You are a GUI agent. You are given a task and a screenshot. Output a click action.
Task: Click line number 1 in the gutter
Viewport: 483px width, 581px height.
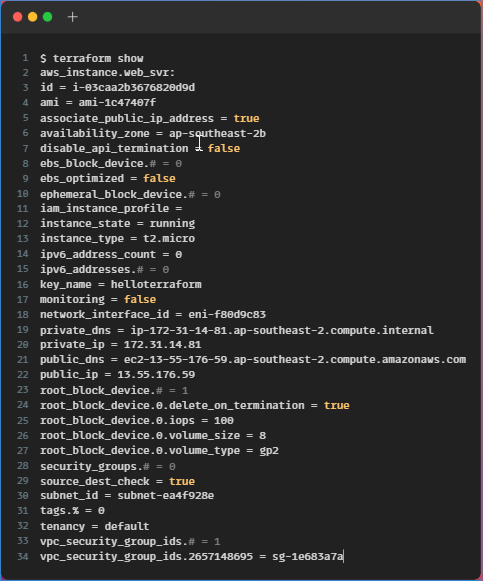[x=25, y=58]
